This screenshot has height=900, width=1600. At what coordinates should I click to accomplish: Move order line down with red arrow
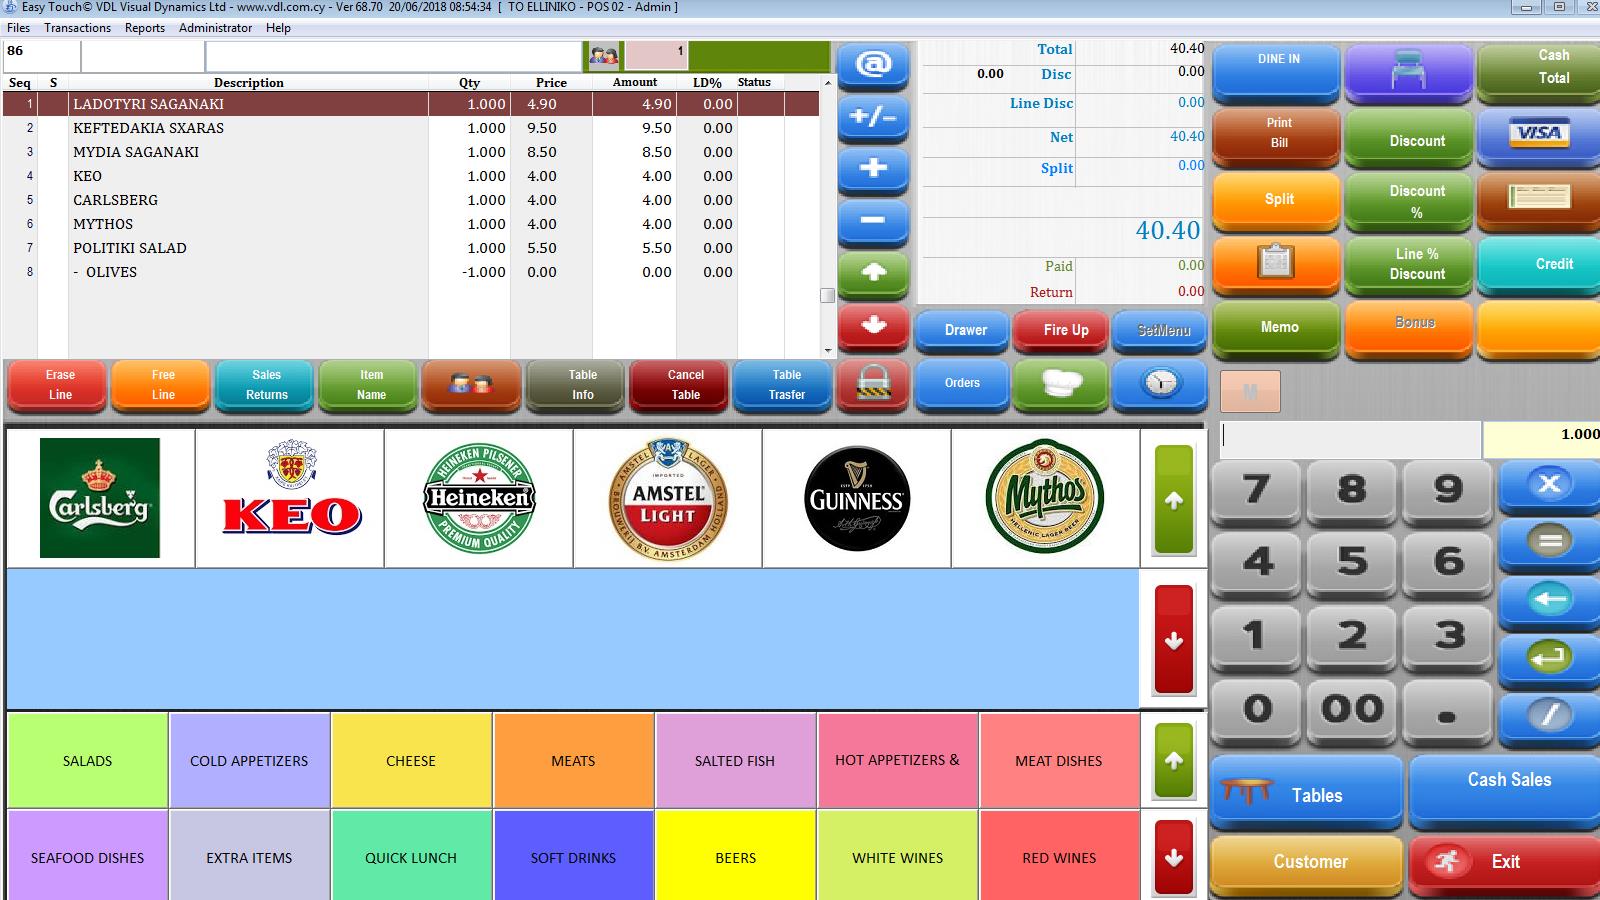point(873,327)
